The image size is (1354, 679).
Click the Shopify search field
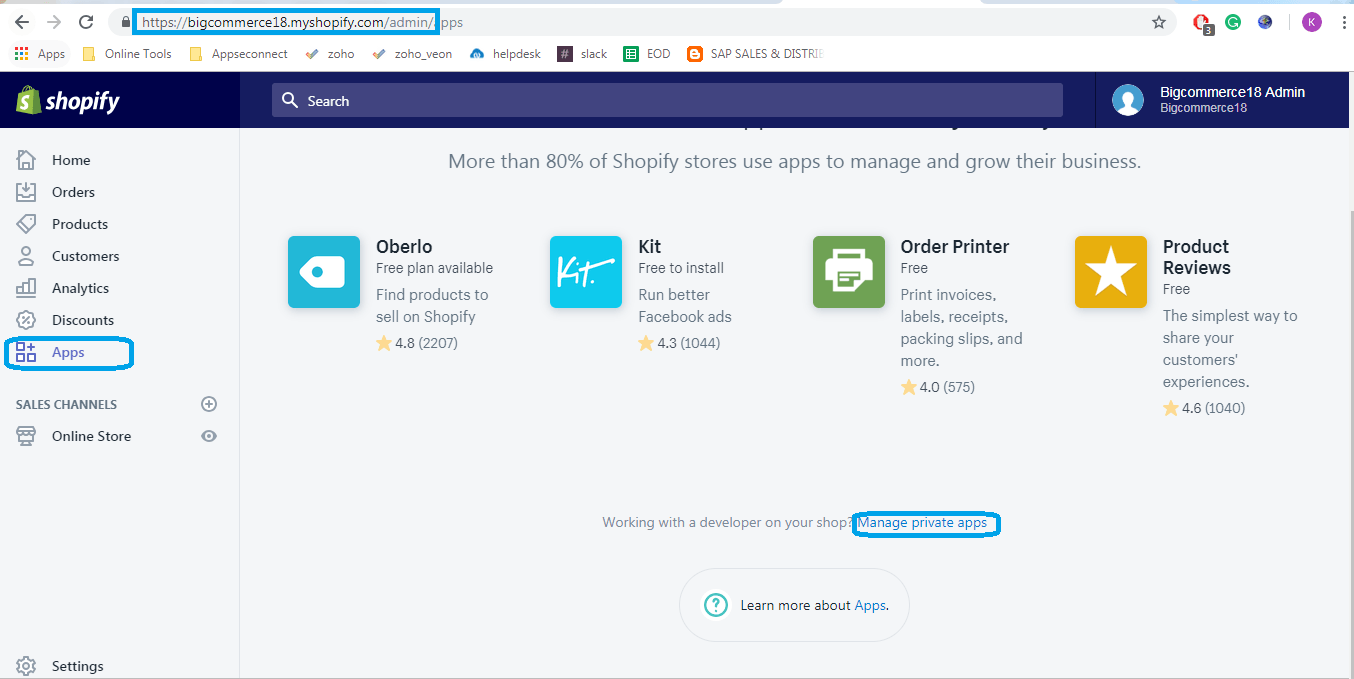[x=667, y=100]
